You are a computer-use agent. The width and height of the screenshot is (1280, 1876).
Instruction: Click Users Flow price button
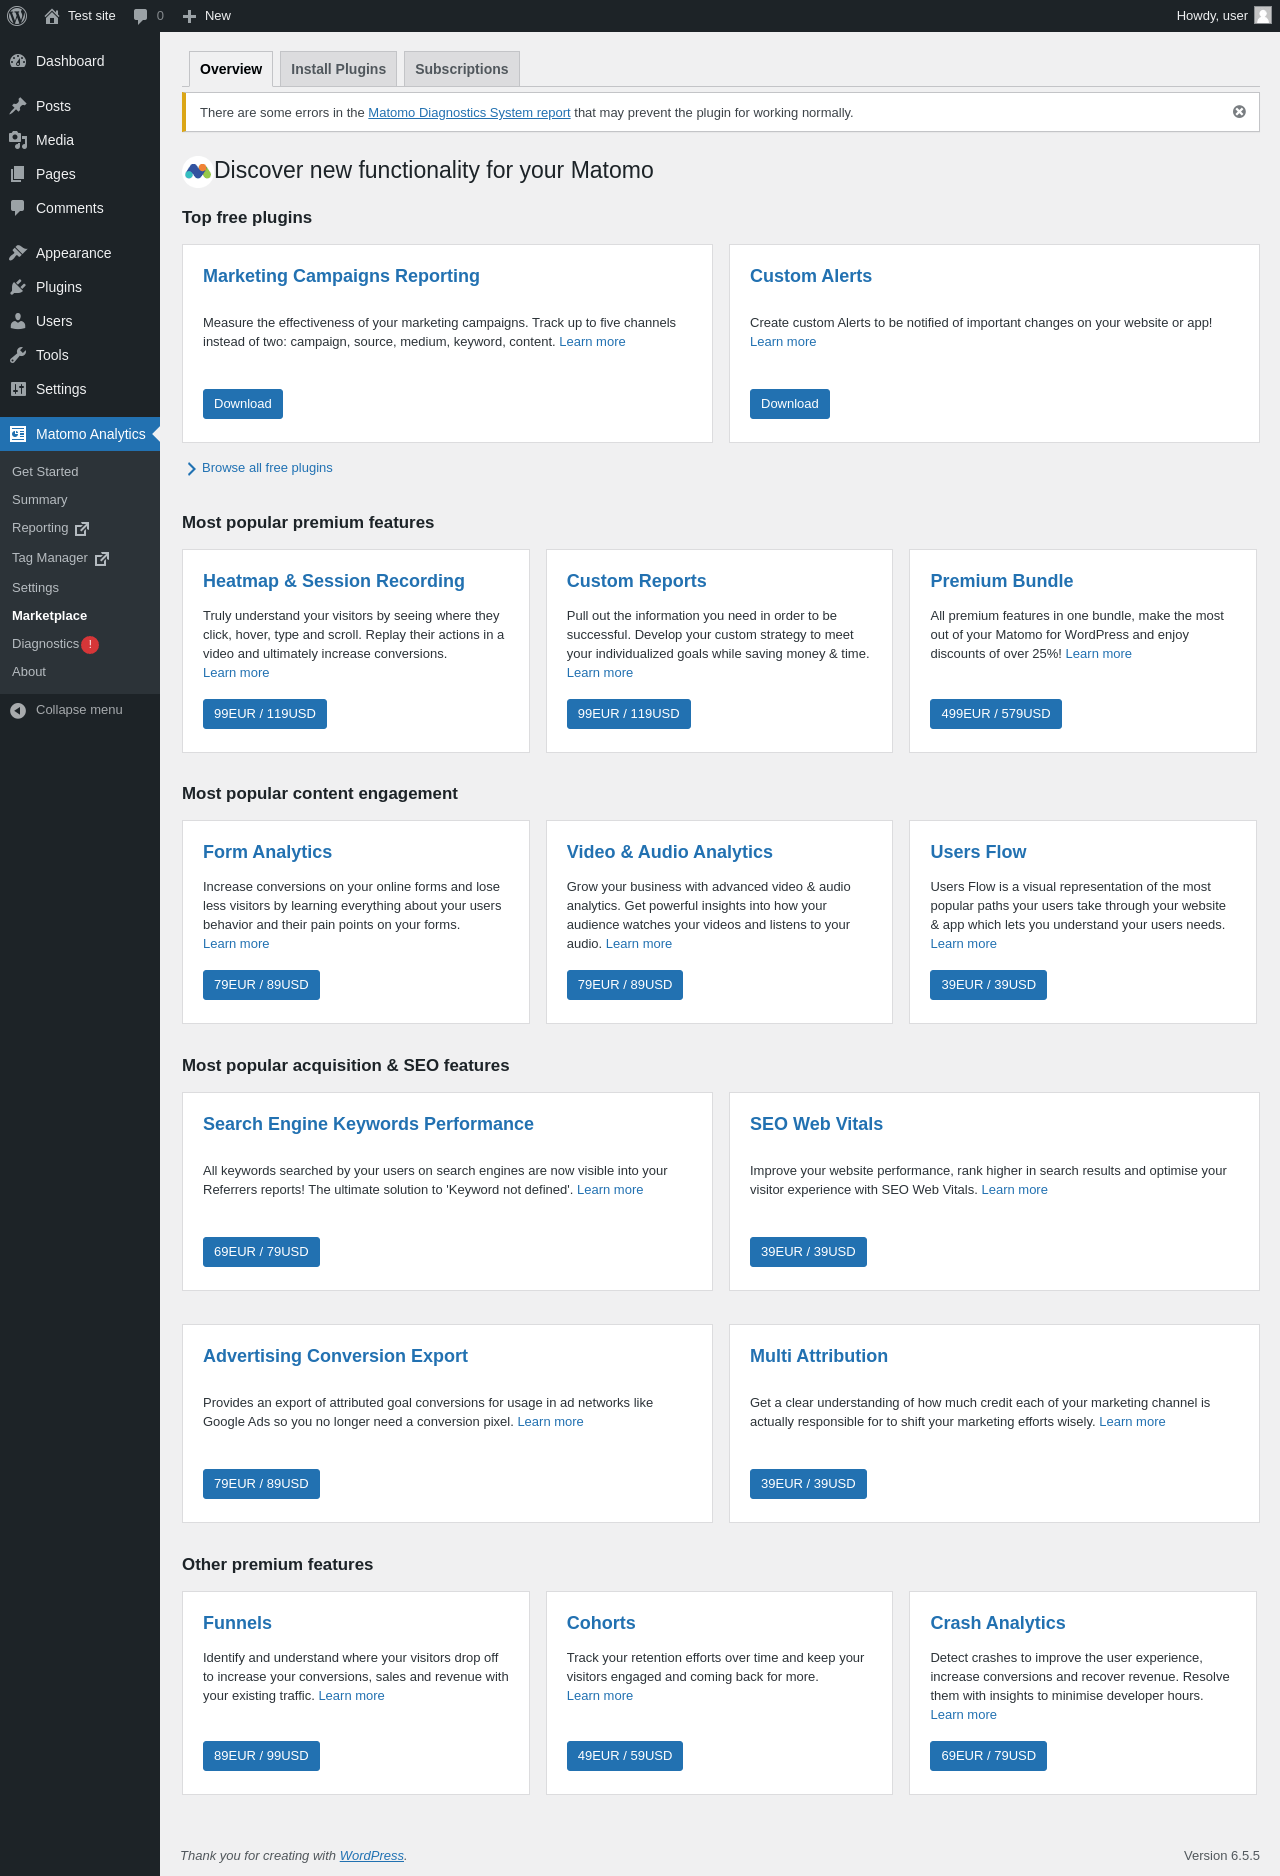(988, 985)
